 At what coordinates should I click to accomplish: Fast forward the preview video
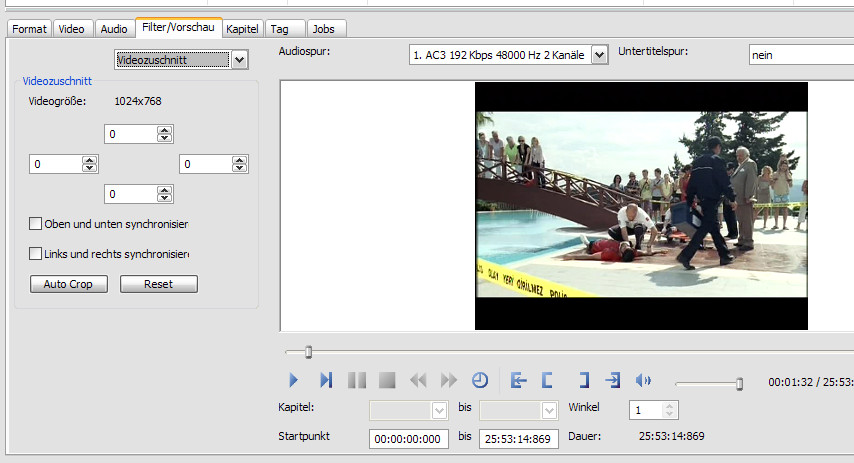449,380
